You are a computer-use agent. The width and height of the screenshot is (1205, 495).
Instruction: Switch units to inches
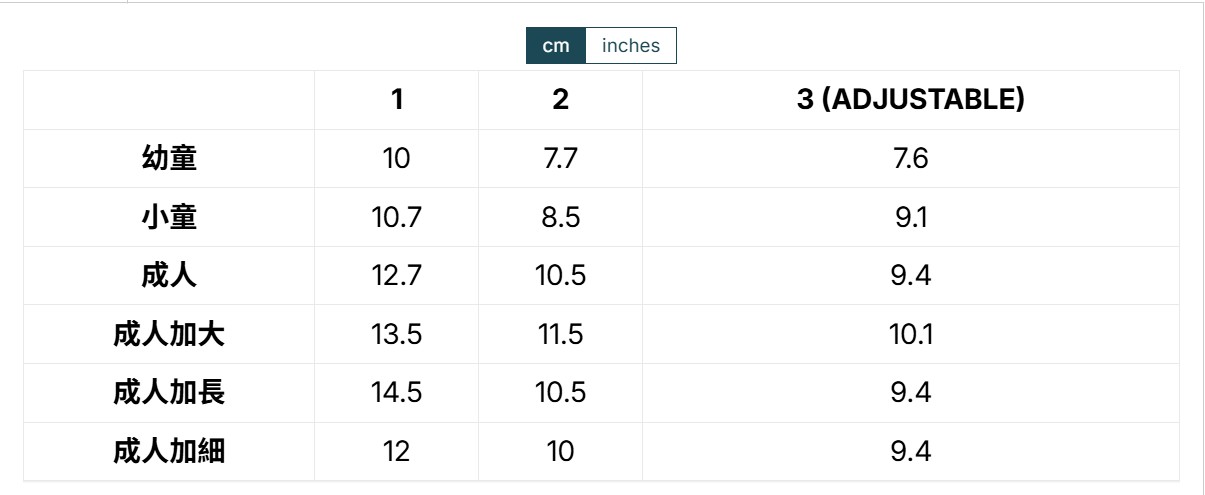coord(630,46)
